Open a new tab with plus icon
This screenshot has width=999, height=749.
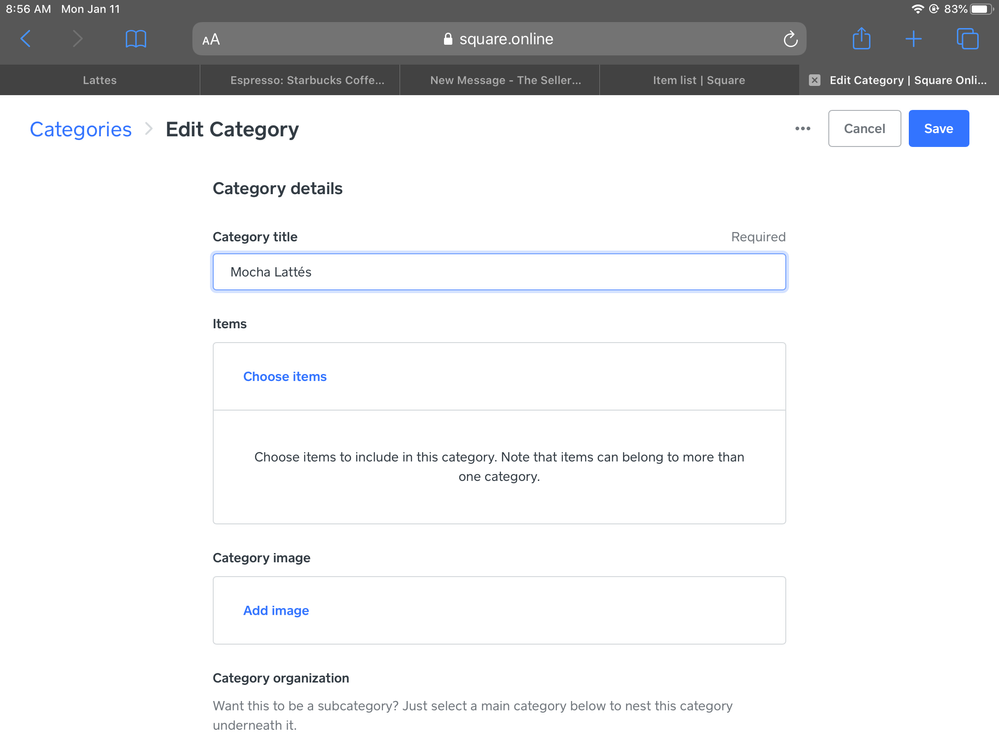pyautogui.click(x=913, y=39)
